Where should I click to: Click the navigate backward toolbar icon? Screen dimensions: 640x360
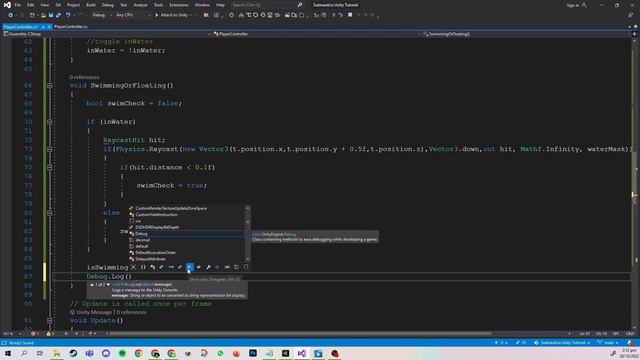coord(10,15)
